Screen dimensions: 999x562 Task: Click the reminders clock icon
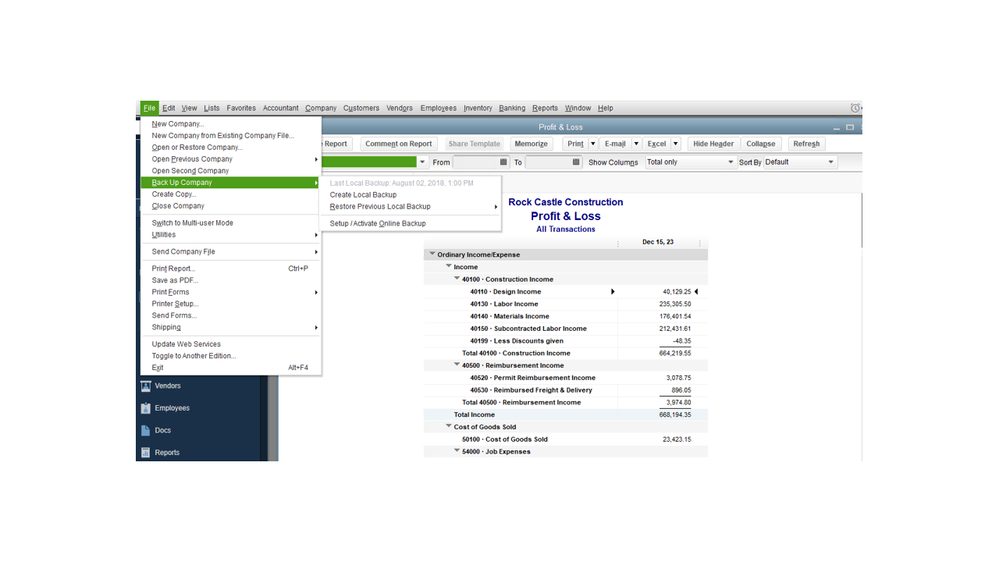[x=855, y=108]
